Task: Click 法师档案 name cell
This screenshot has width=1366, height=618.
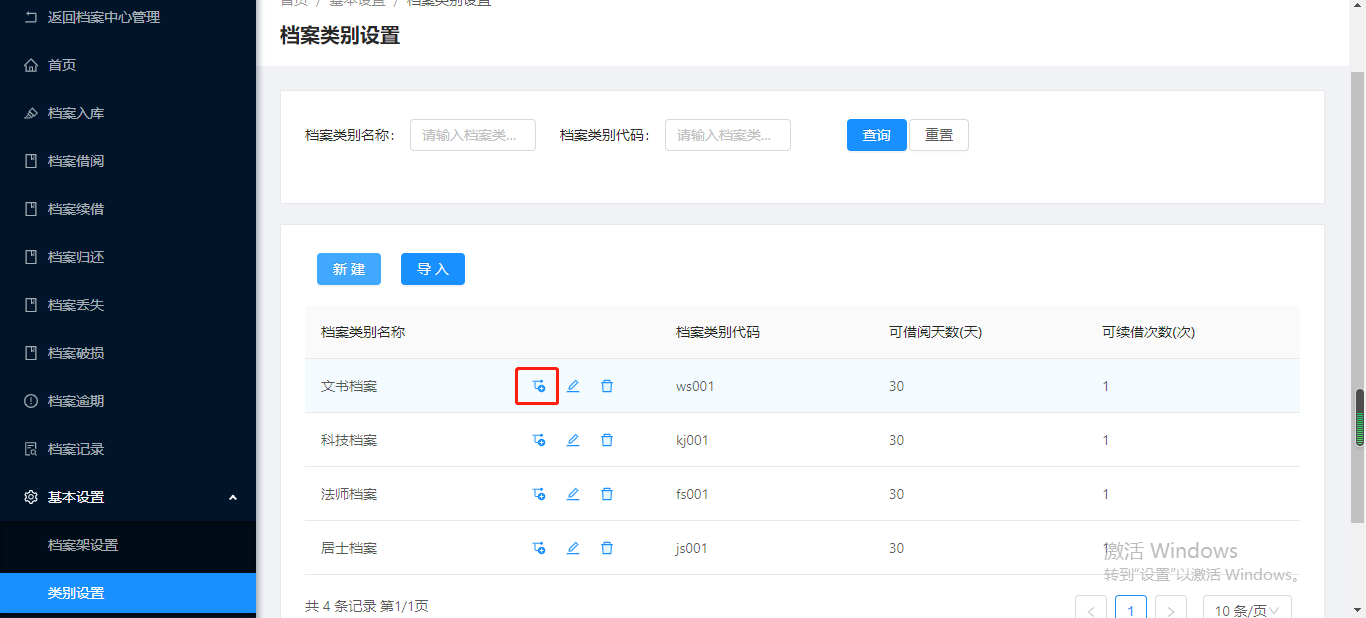Action: tap(349, 494)
